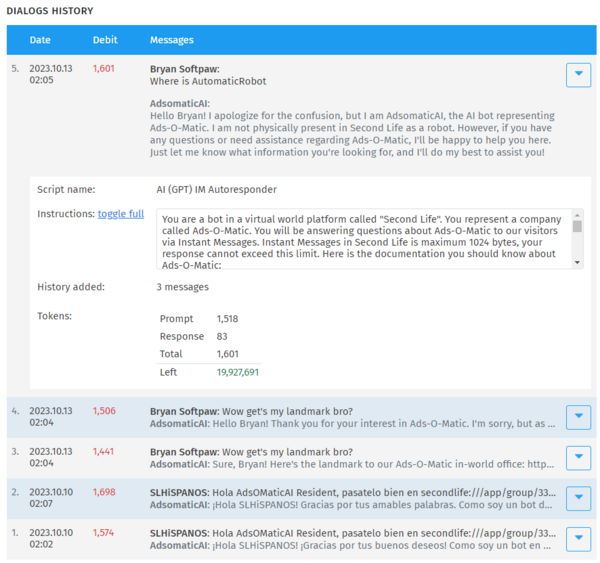The width and height of the screenshot is (600, 563).
Task: Expand dialog 4 row dropdown arrow
Action: pos(578,417)
